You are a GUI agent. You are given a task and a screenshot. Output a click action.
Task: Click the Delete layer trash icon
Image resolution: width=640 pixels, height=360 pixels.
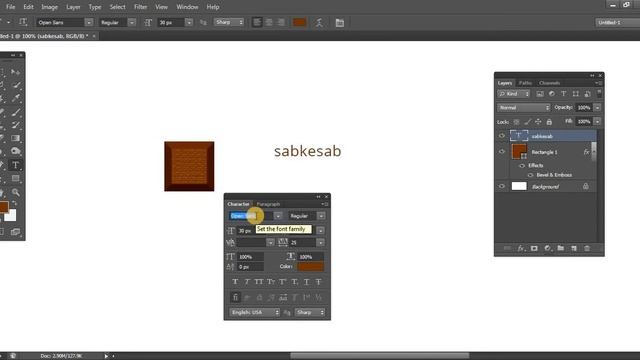tap(587, 248)
